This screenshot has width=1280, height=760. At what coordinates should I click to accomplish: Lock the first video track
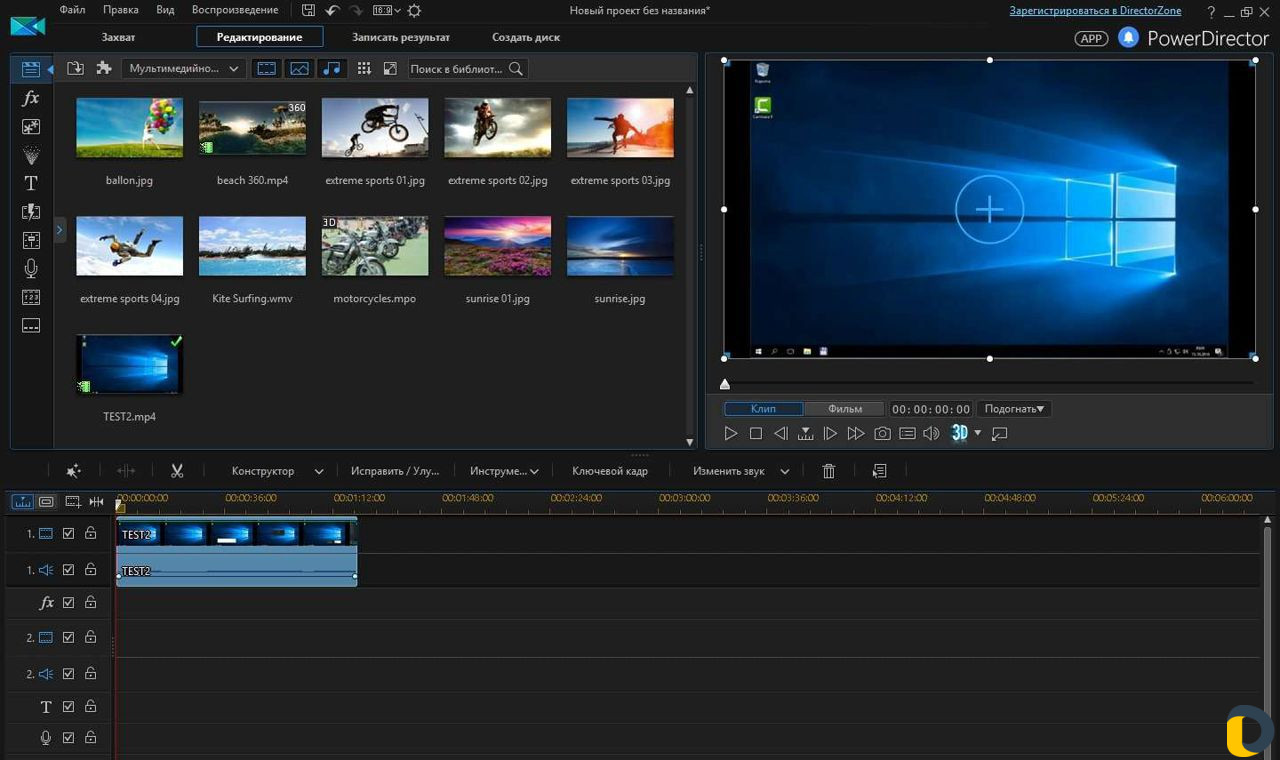click(x=91, y=534)
